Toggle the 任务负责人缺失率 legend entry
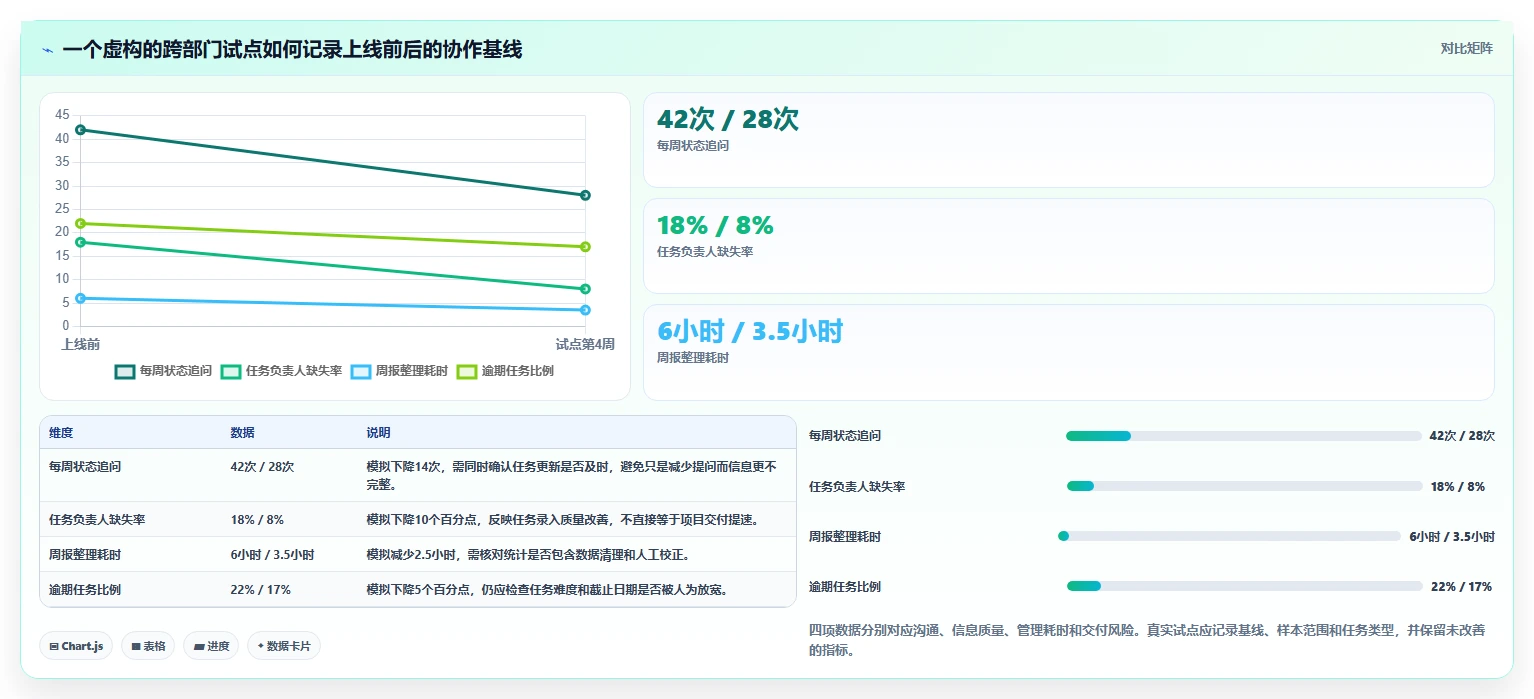Screen dimensions: 1534x699 282,371
